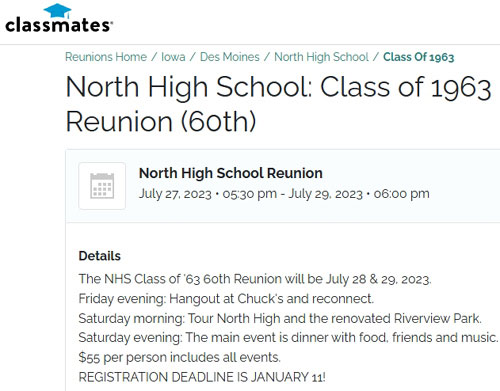
Task: Click the REGISTRATION DEADLINE IS JANUARY 11 line
Action: click(x=202, y=377)
